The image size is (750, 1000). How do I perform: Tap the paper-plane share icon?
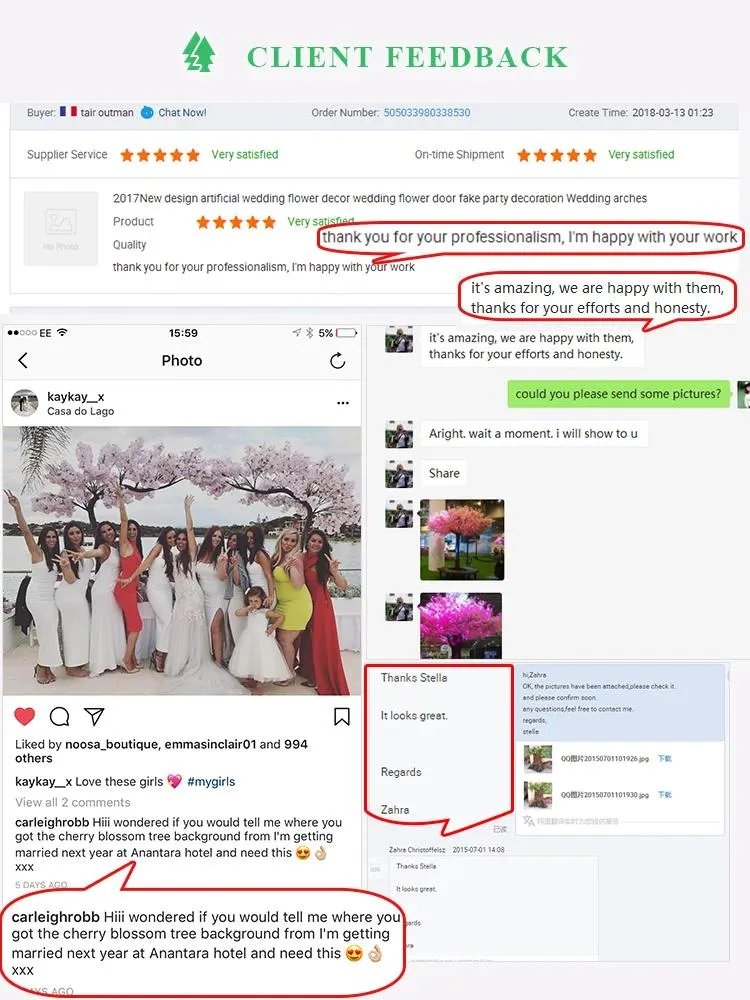[x=94, y=716]
